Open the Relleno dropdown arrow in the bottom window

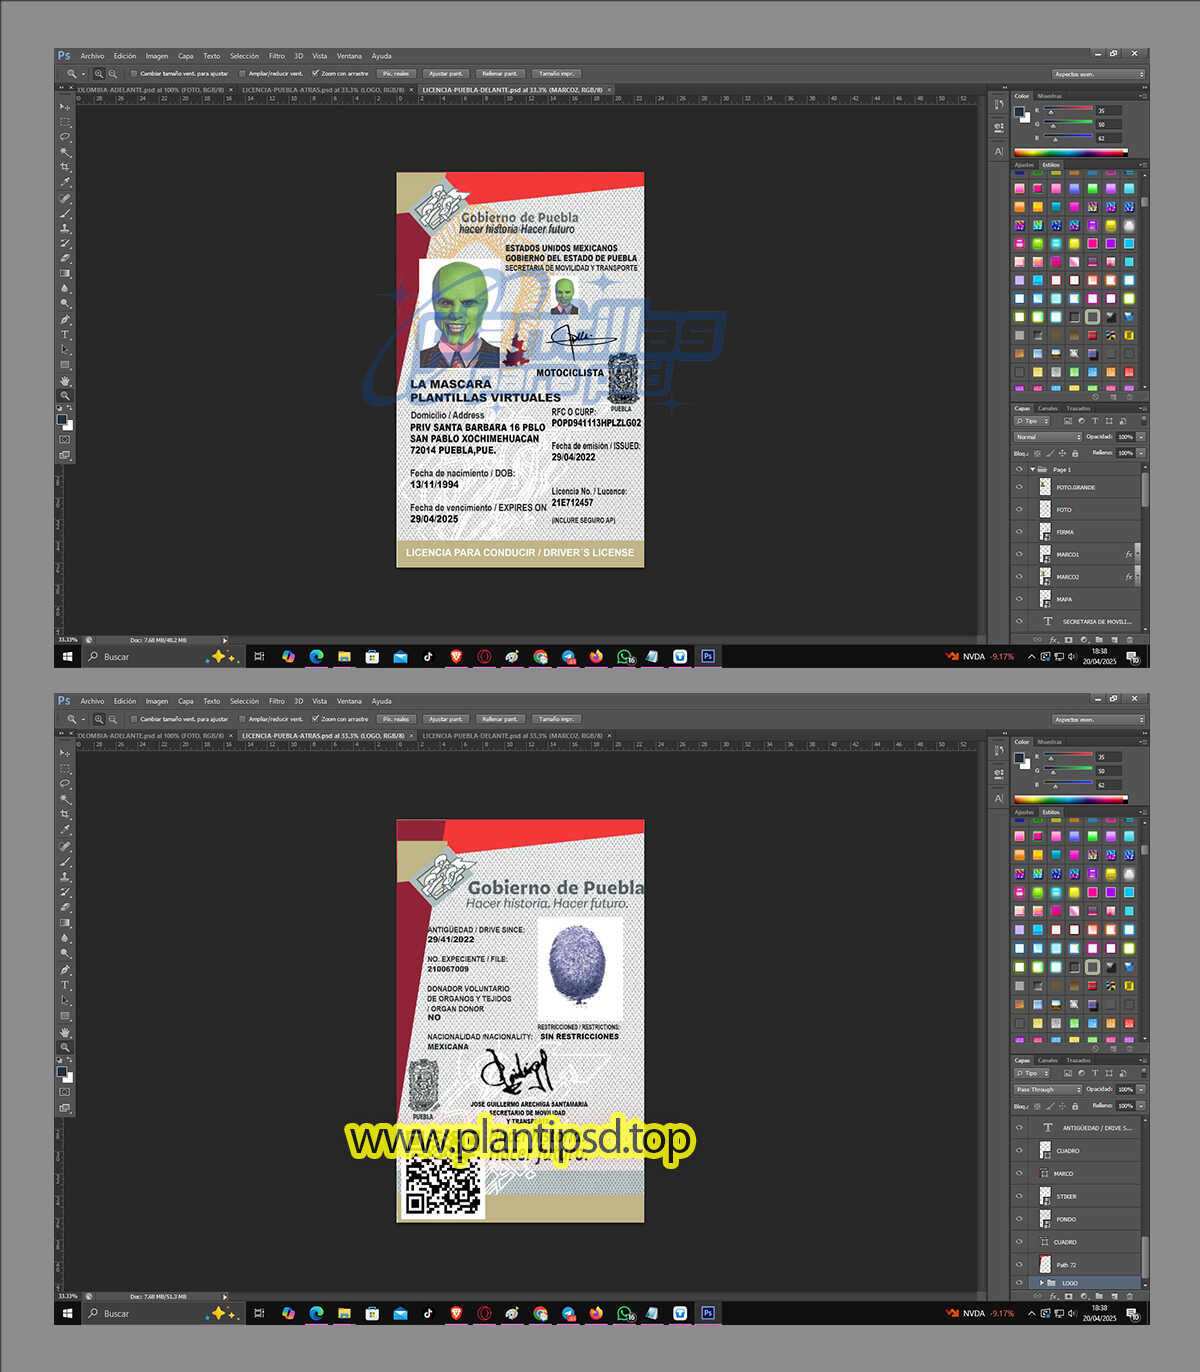1141,1106
